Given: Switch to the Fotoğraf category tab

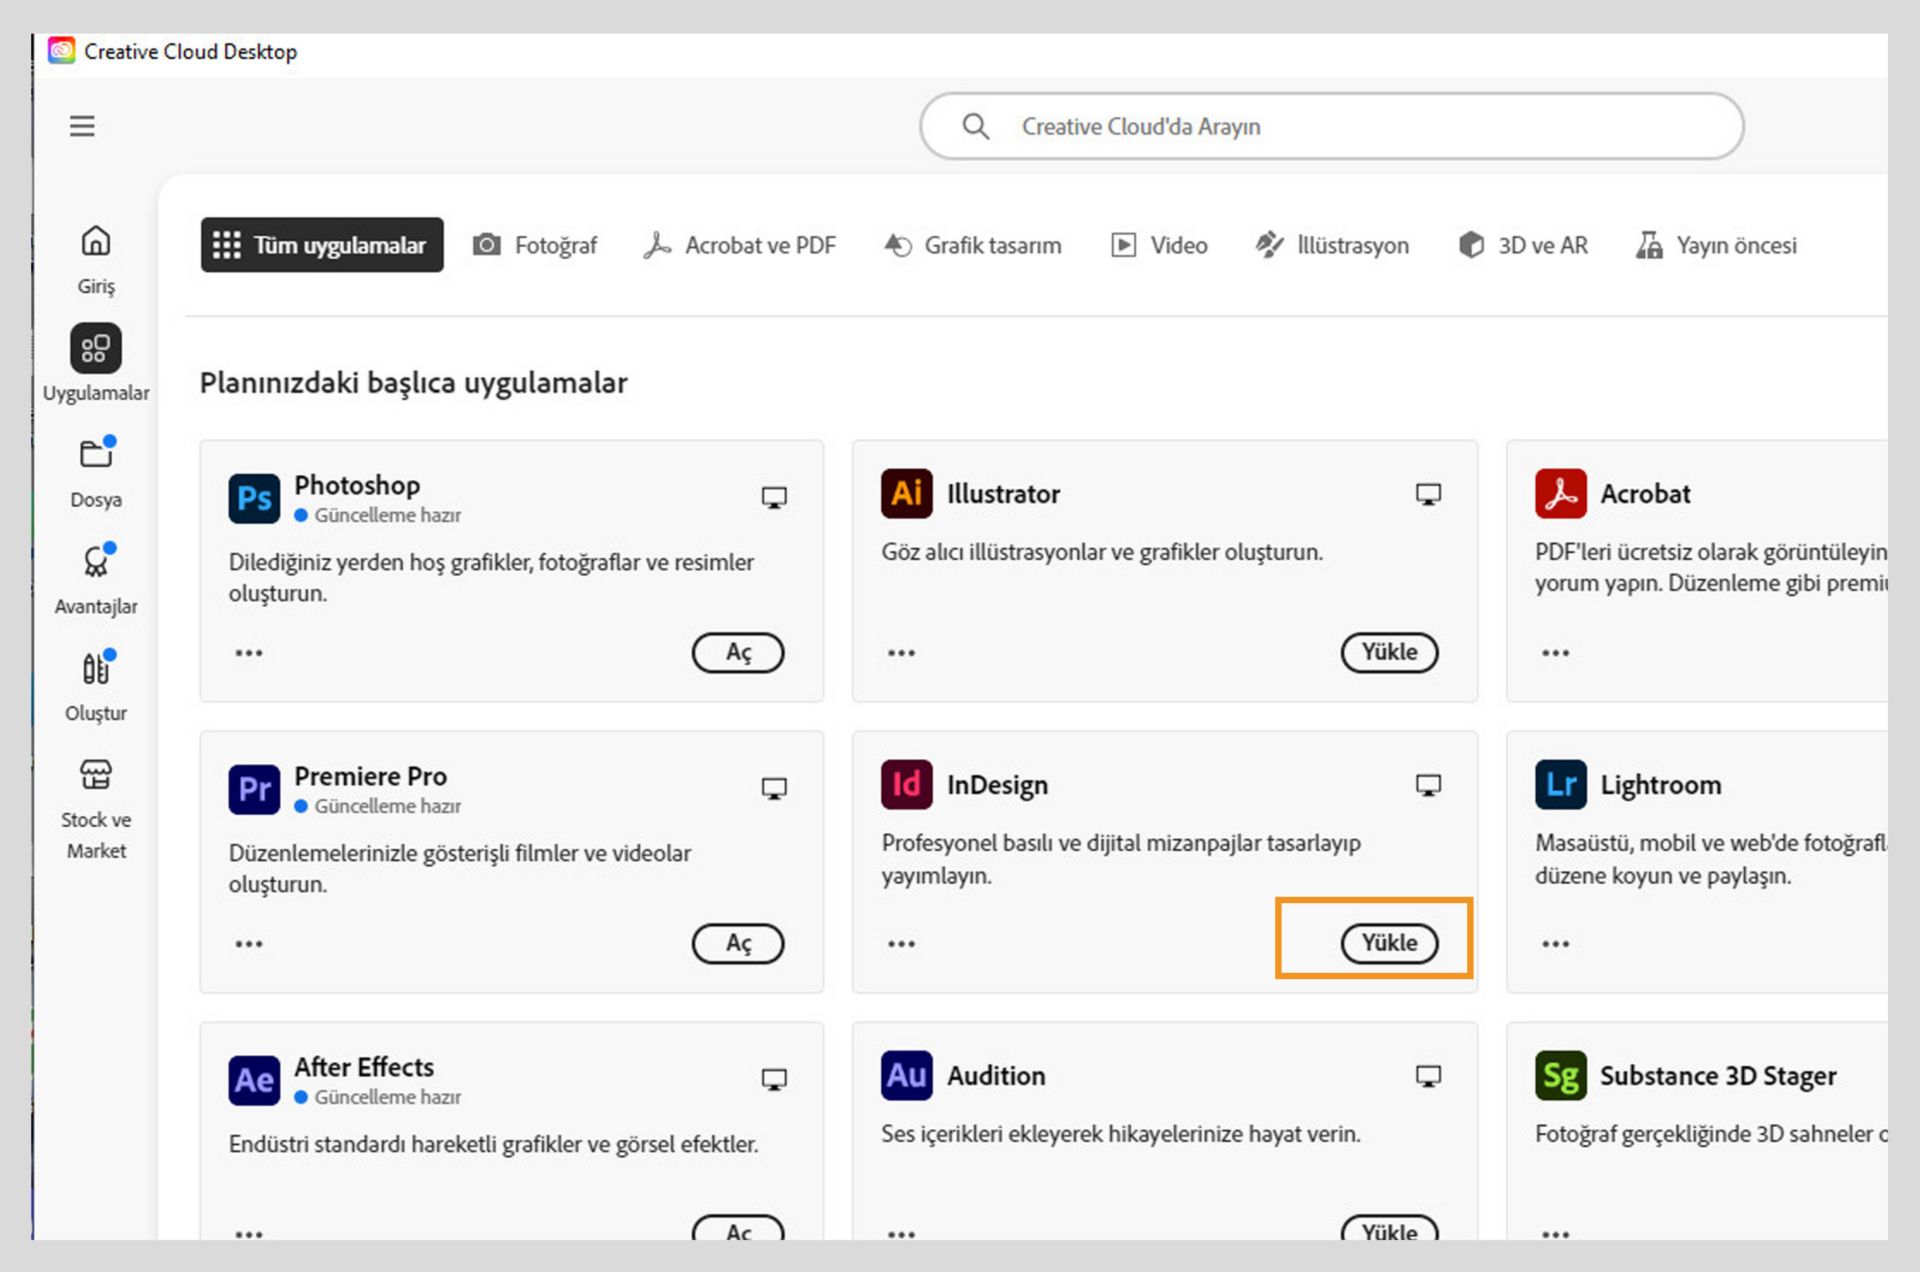Looking at the screenshot, I should pos(535,245).
